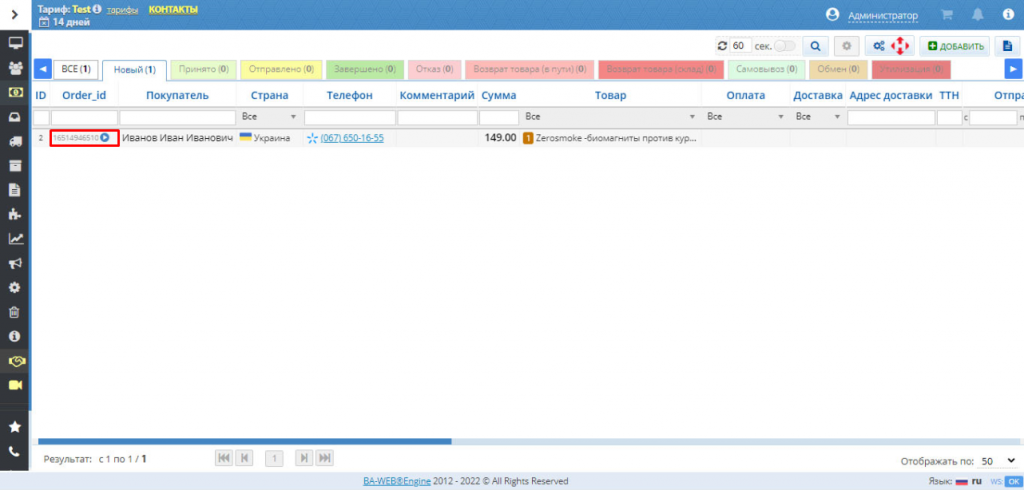Image resolution: width=1024 pixels, height=490 pixels.
Task: Open the megaphone announcements icon
Action: coord(15,263)
